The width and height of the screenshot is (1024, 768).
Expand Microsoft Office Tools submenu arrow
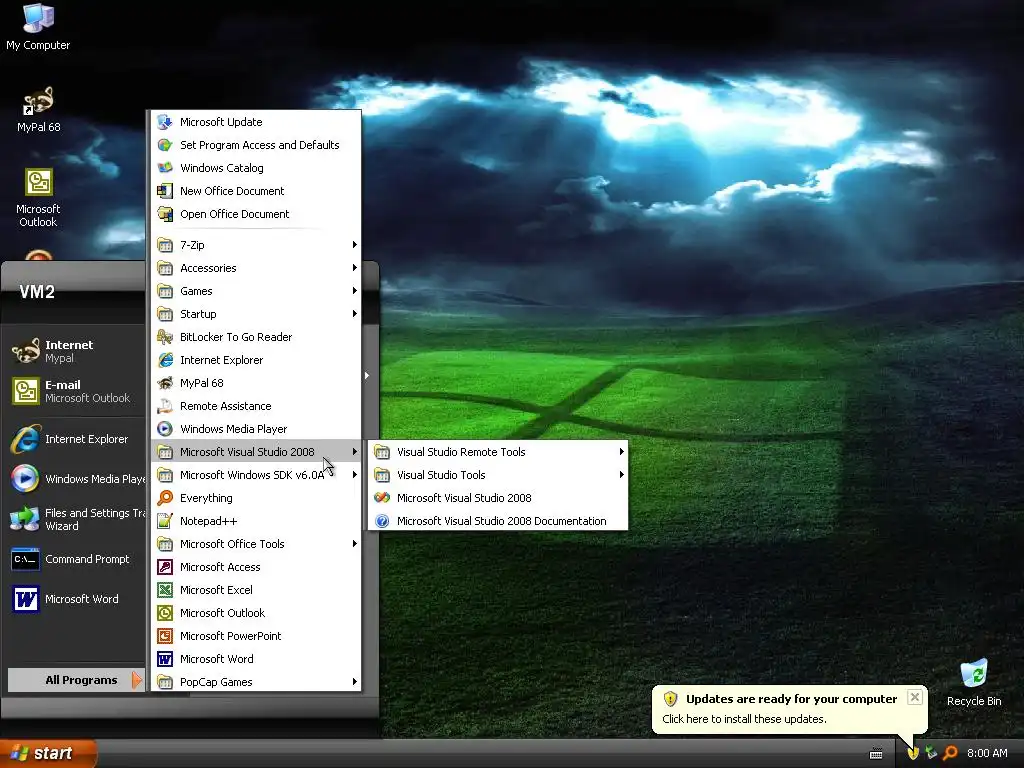[x=355, y=543]
